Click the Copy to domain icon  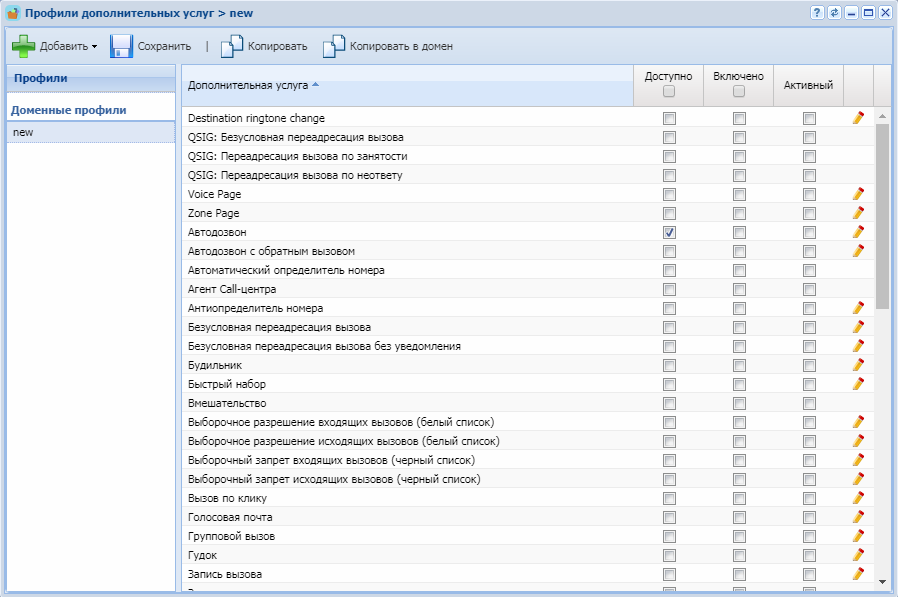(334, 46)
